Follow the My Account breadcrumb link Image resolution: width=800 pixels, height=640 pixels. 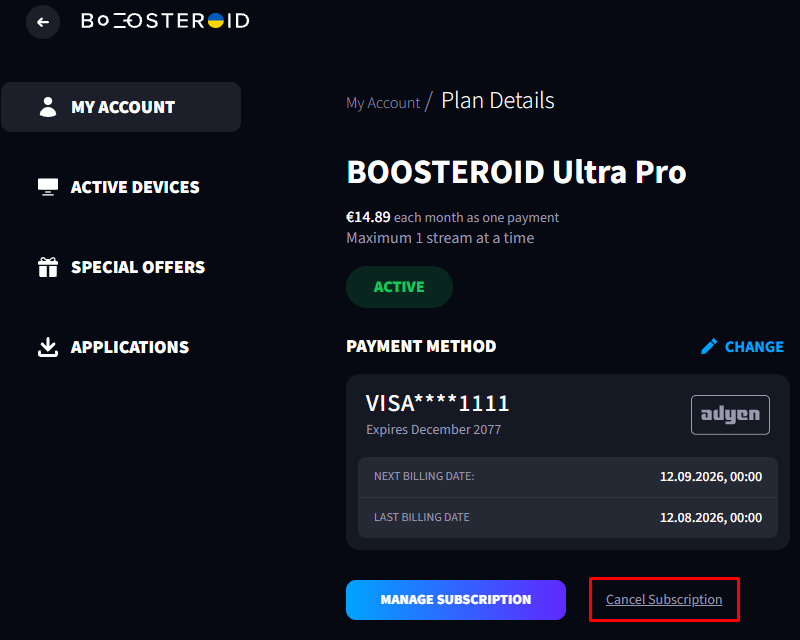pos(383,103)
